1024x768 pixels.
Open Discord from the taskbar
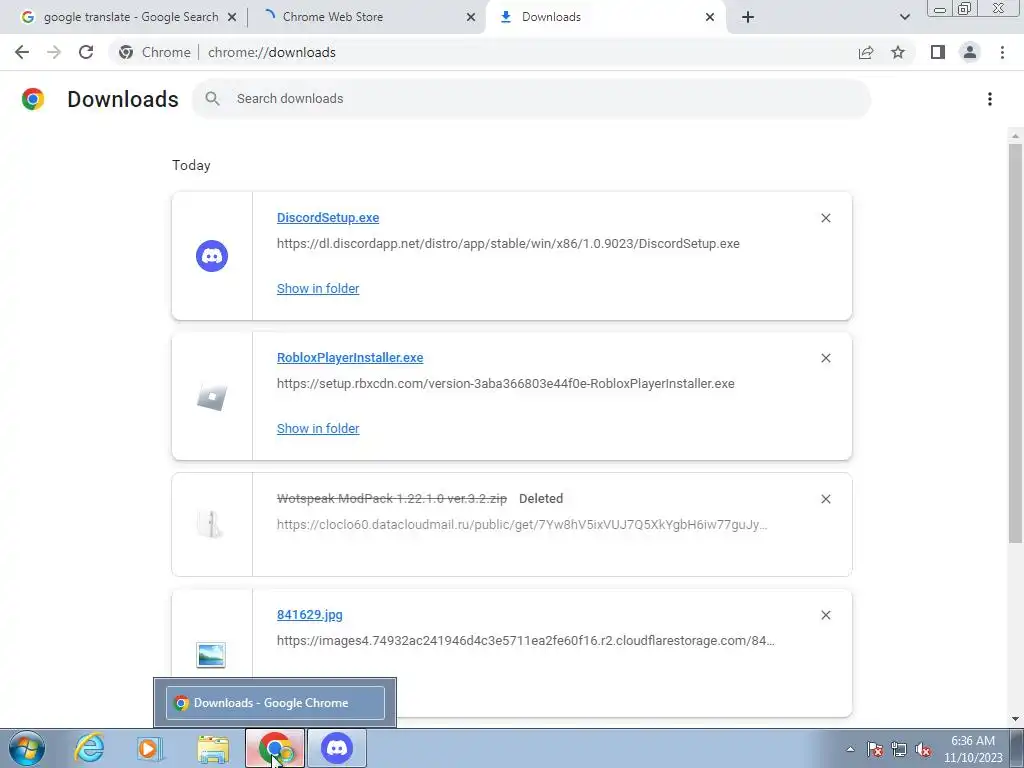click(x=337, y=748)
